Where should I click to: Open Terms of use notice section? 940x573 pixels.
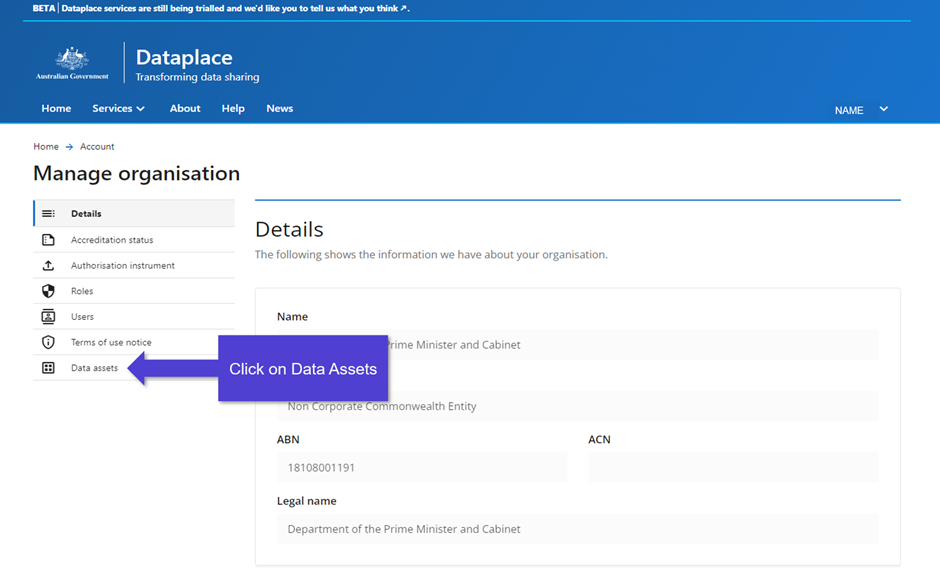pyautogui.click(x=134, y=342)
